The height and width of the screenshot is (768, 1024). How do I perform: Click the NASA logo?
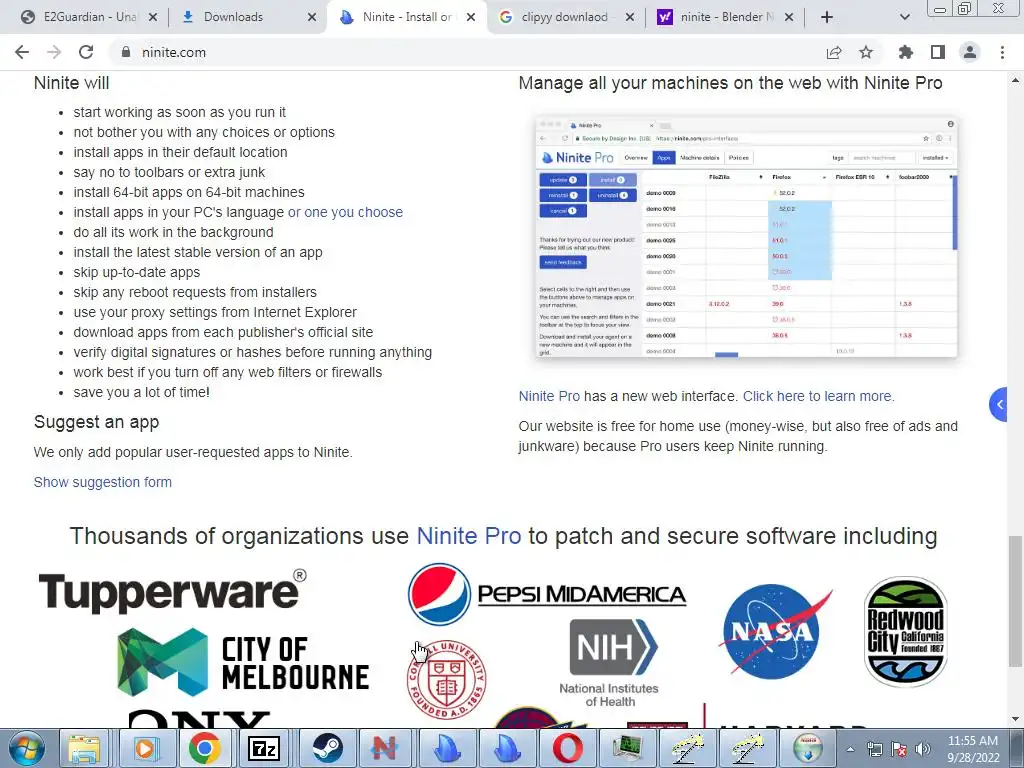point(775,631)
